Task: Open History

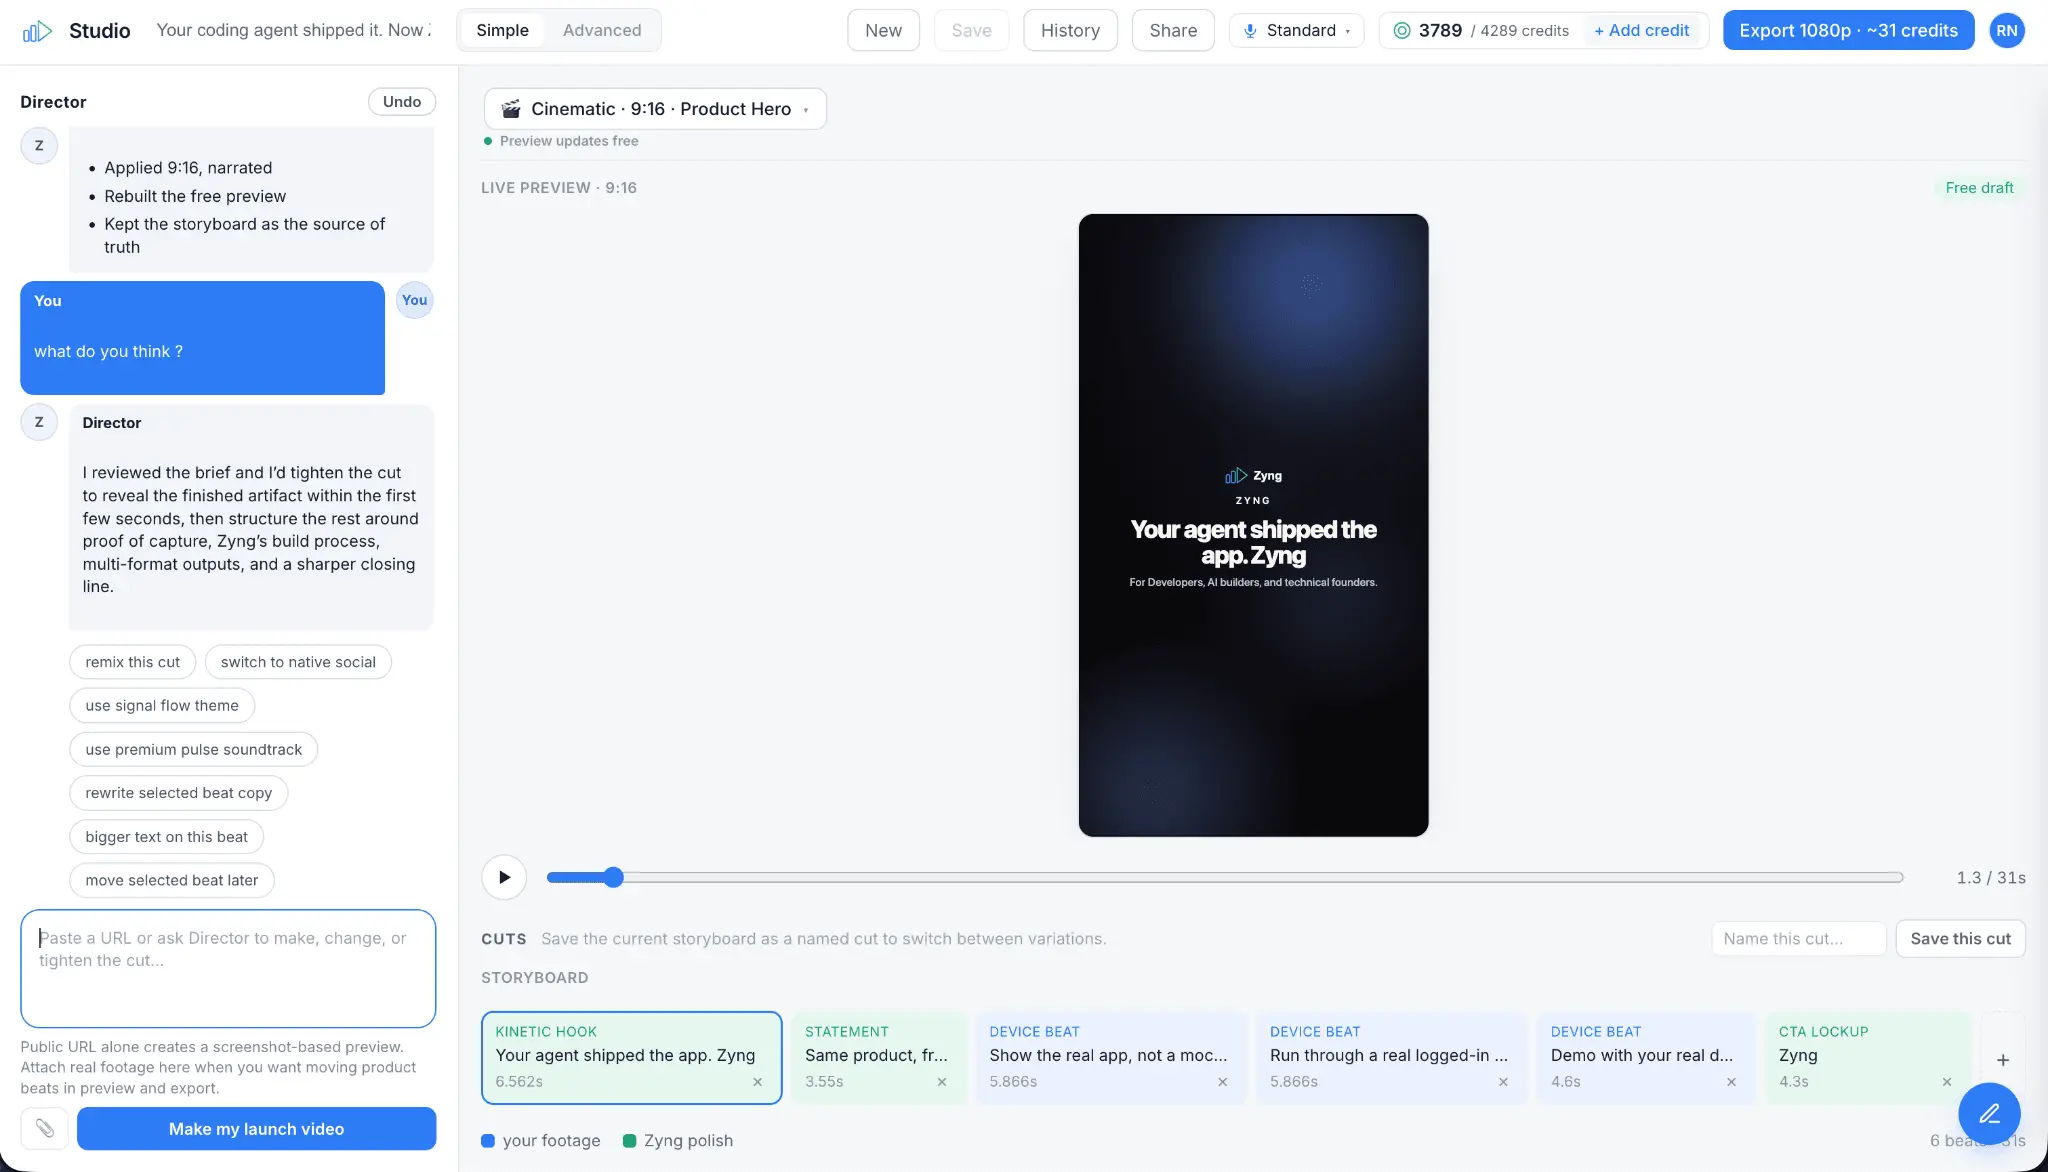Action: [1070, 30]
